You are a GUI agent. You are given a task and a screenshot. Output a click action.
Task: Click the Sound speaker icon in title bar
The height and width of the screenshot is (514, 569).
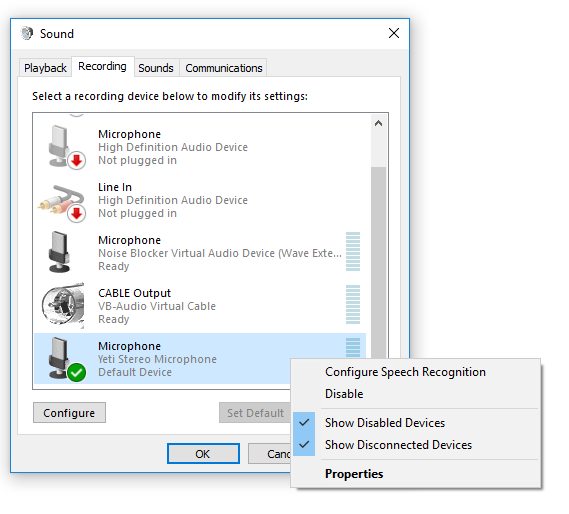click(27, 33)
